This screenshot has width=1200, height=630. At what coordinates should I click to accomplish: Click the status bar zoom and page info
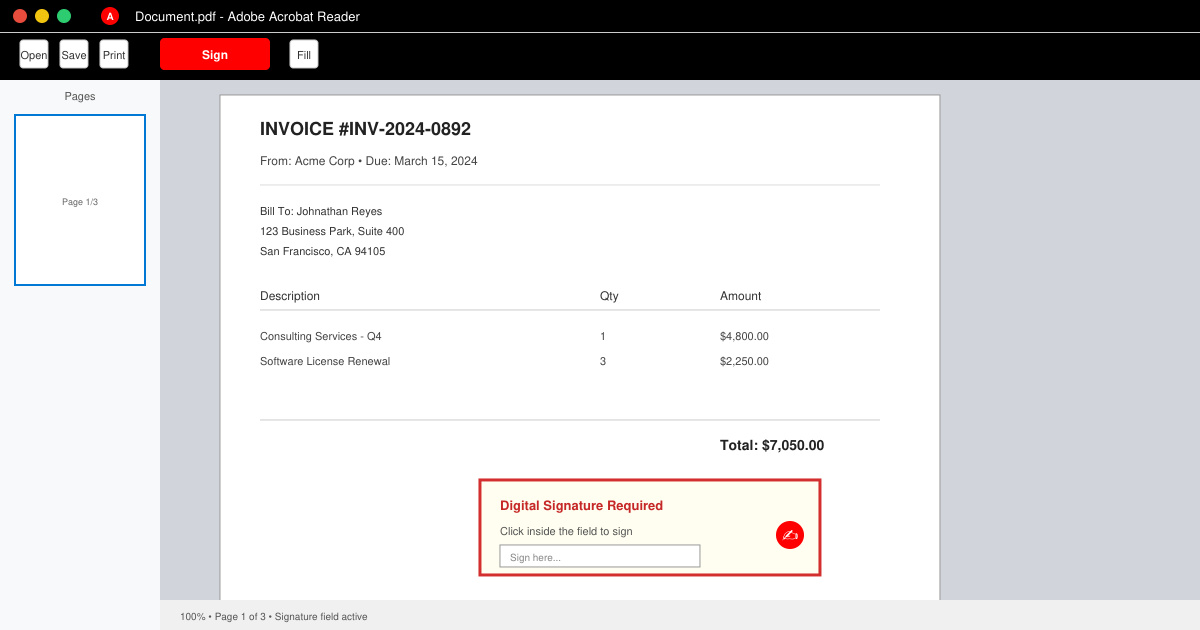pos(274,616)
